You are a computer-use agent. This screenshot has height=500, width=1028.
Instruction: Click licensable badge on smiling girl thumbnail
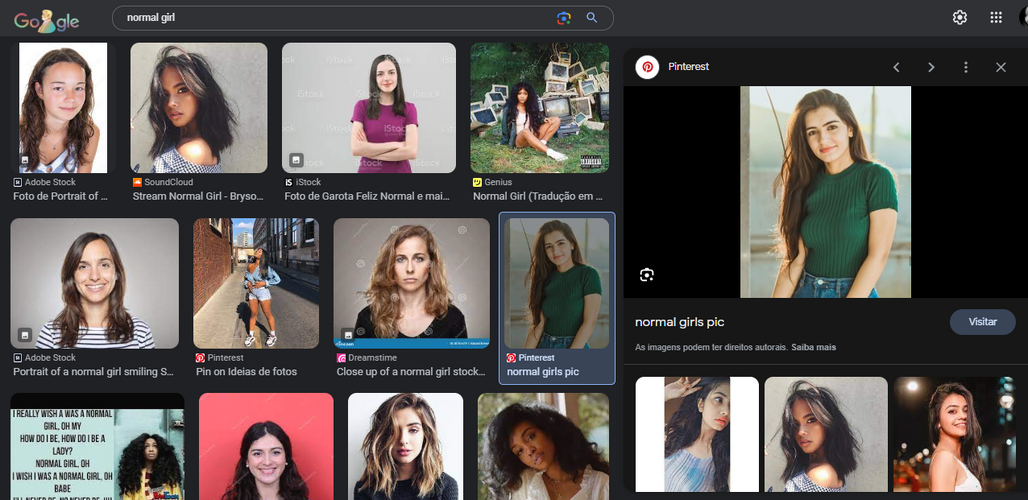pos(25,334)
